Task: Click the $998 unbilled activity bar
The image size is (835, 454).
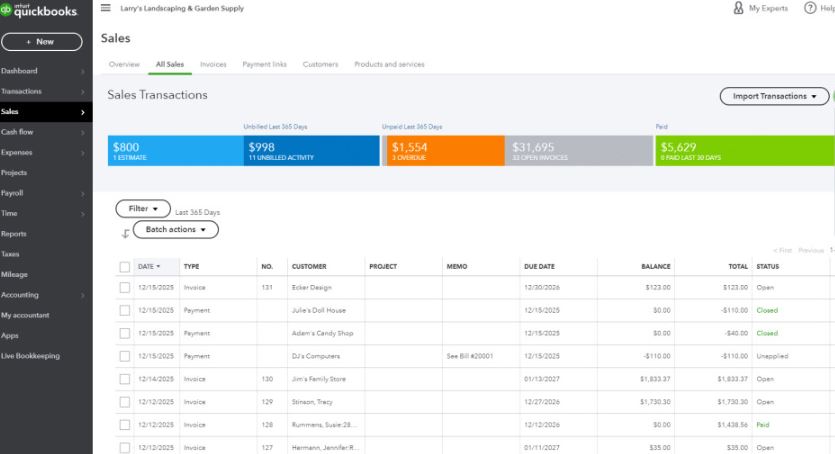Action: (x=312, y=151)
